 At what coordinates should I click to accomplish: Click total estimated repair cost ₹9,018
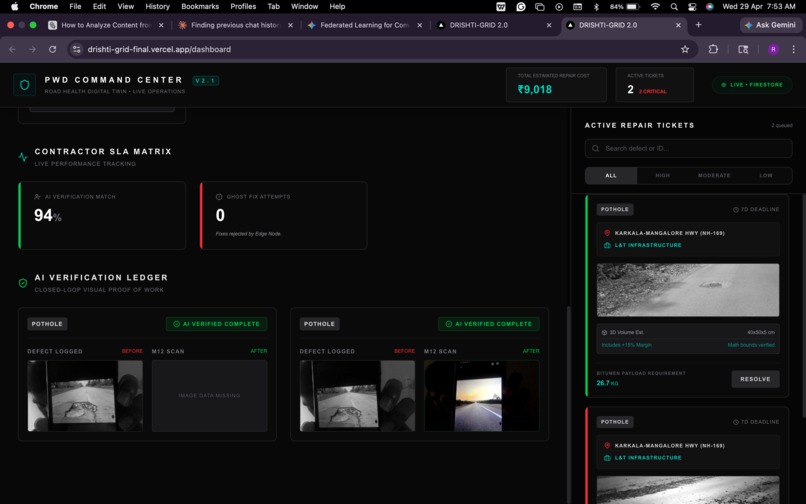535,89
